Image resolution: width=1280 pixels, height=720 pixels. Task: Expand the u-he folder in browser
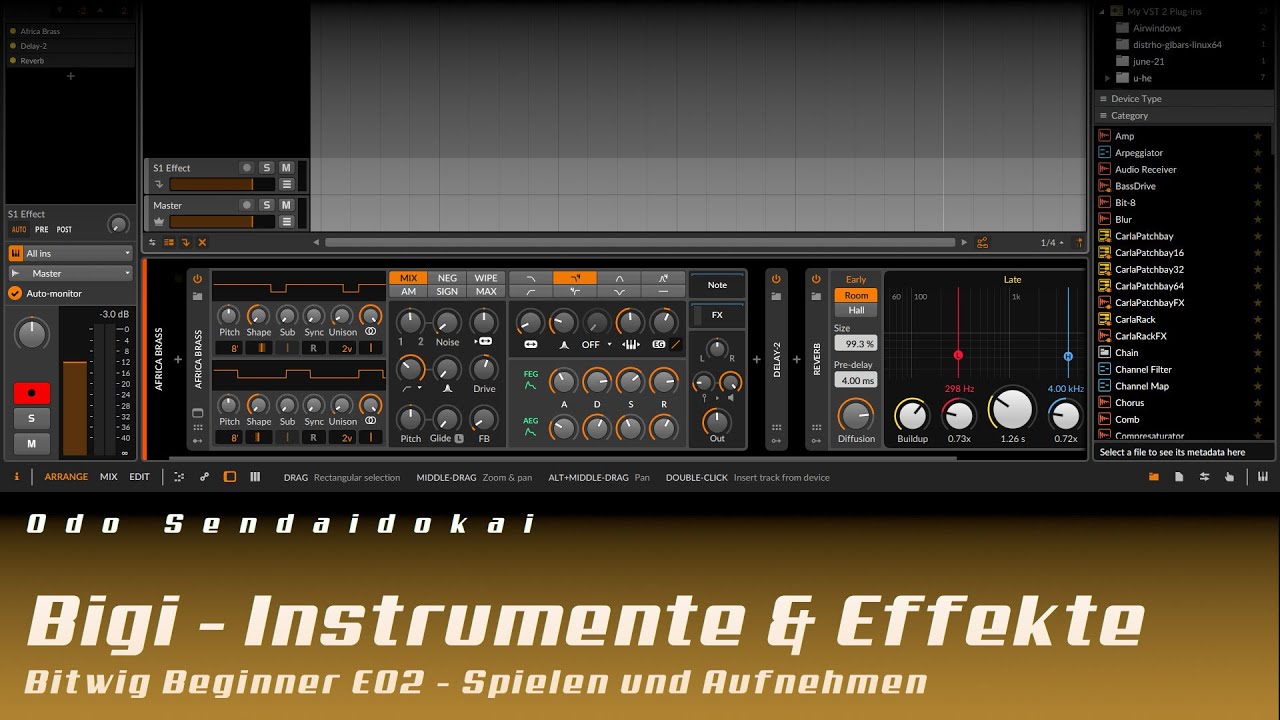(1108, 78)
